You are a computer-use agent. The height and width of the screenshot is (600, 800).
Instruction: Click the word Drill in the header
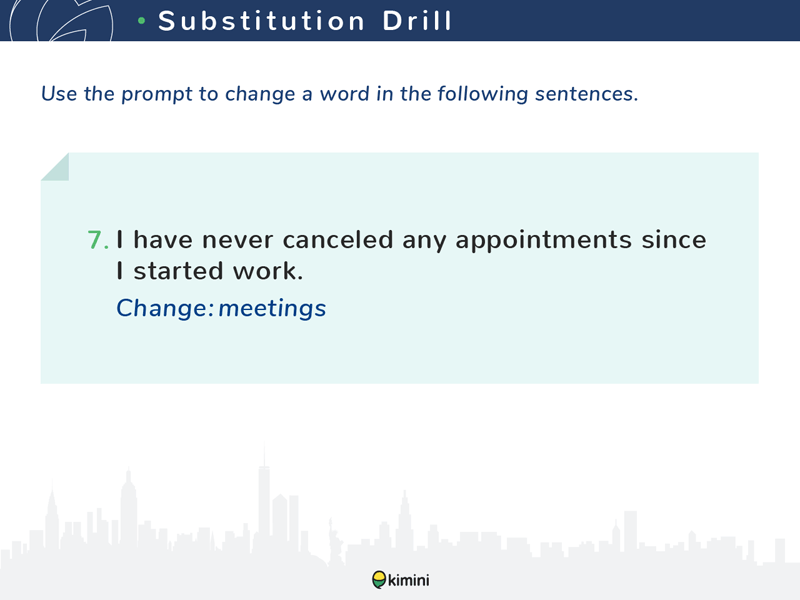[x=417, y=21]
